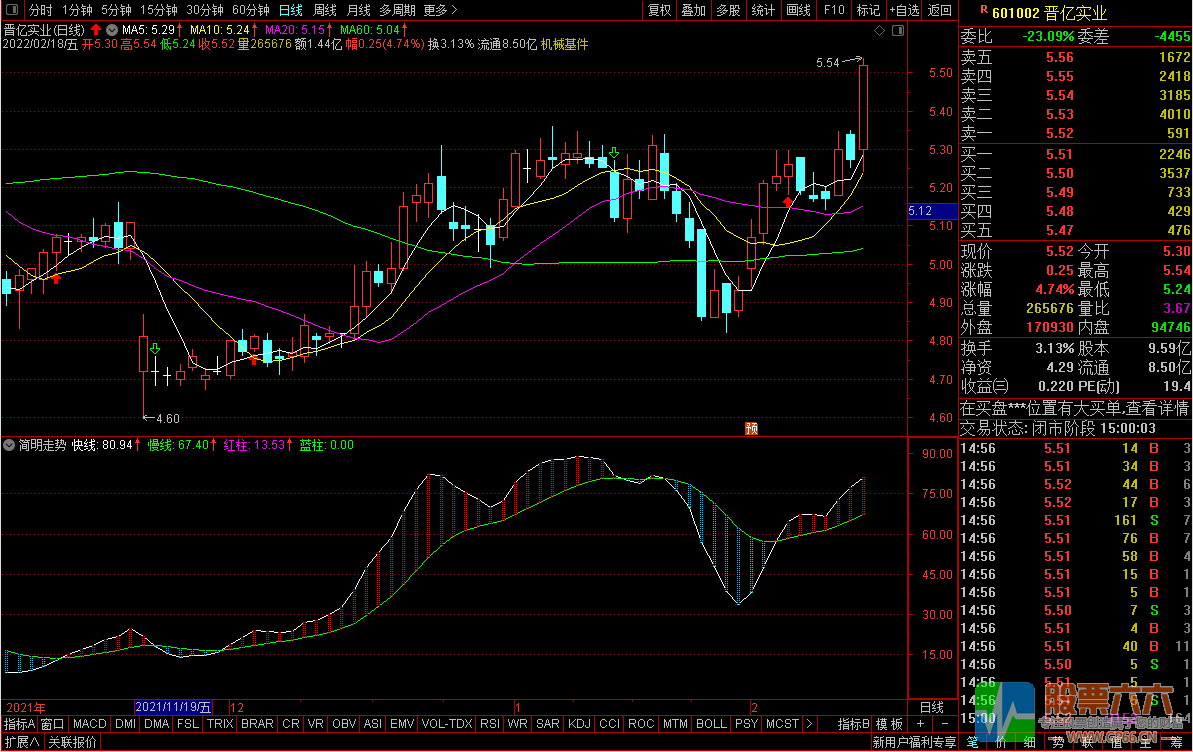Click the 2021/11/19/五 date marker
Screen dimensions: 1193x752
(173, 707)
